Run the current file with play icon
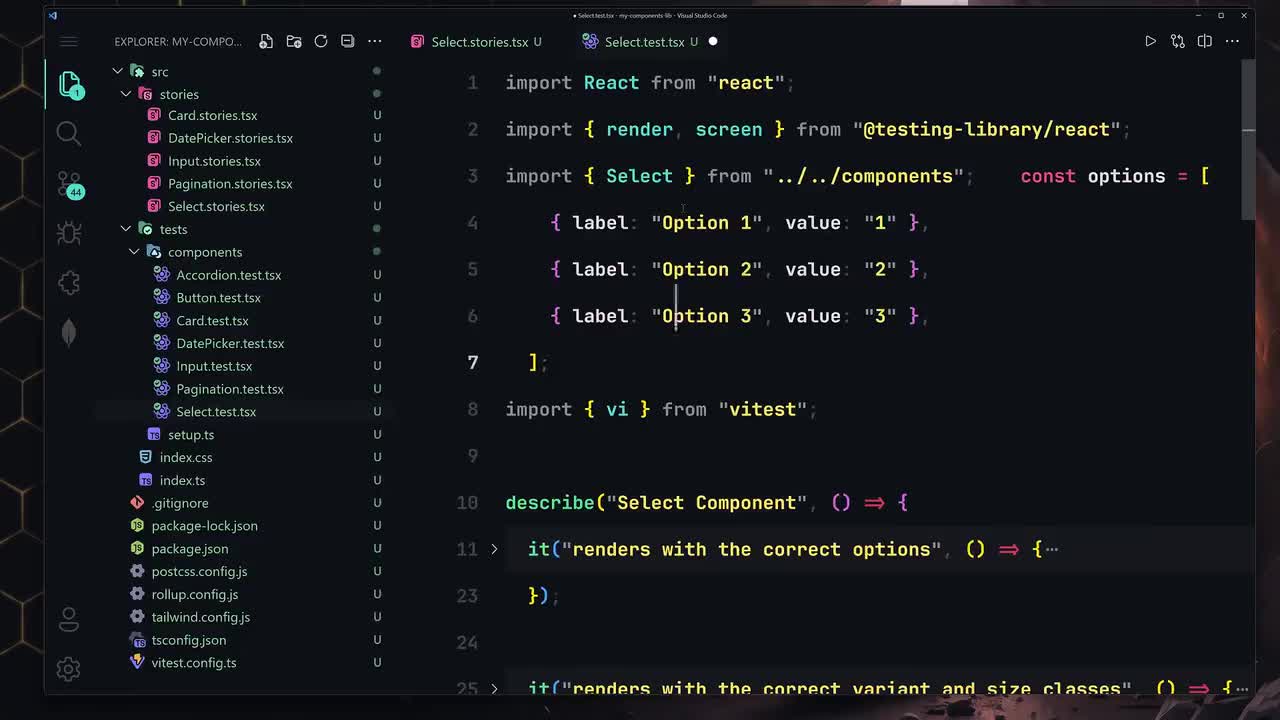 pyautogui.click(x=1150, y=41)
